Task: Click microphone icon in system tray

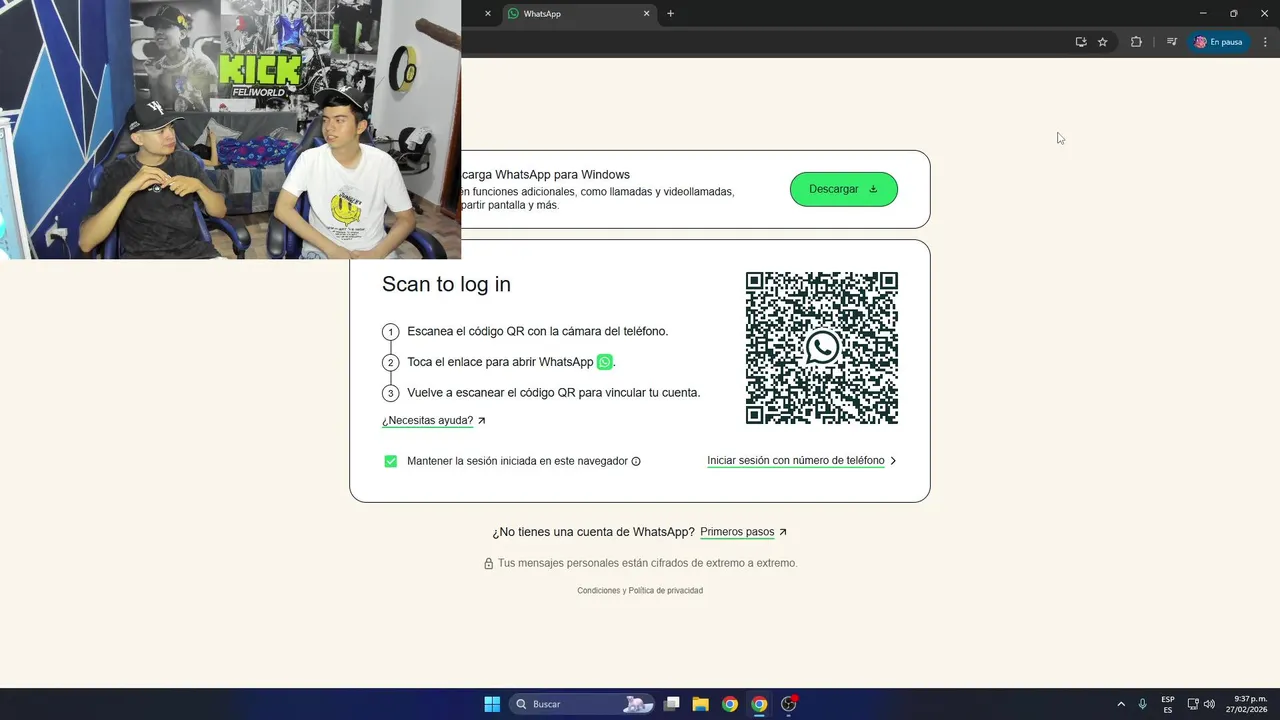Action: pyautogui.click(x=1142, y=704)
